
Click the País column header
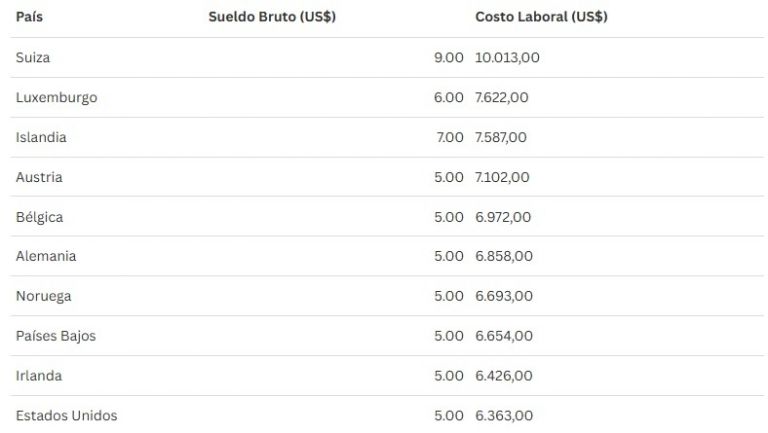tap(30, 17)
